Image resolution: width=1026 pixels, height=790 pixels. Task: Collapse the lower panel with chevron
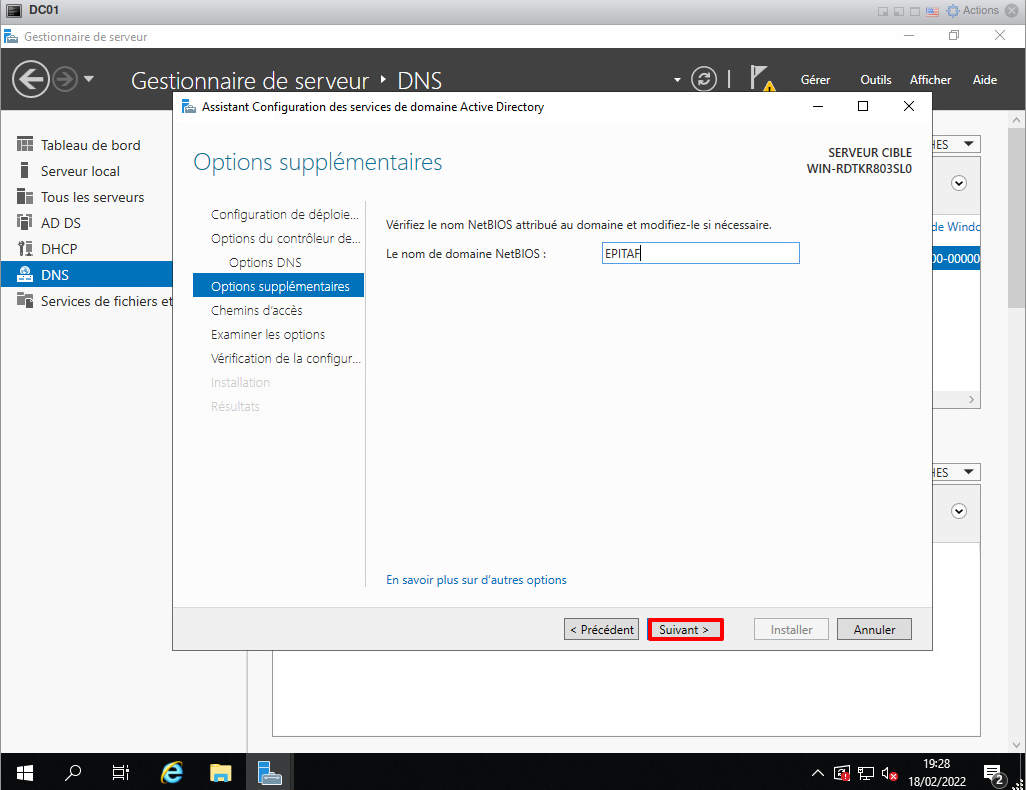[959, 511]
